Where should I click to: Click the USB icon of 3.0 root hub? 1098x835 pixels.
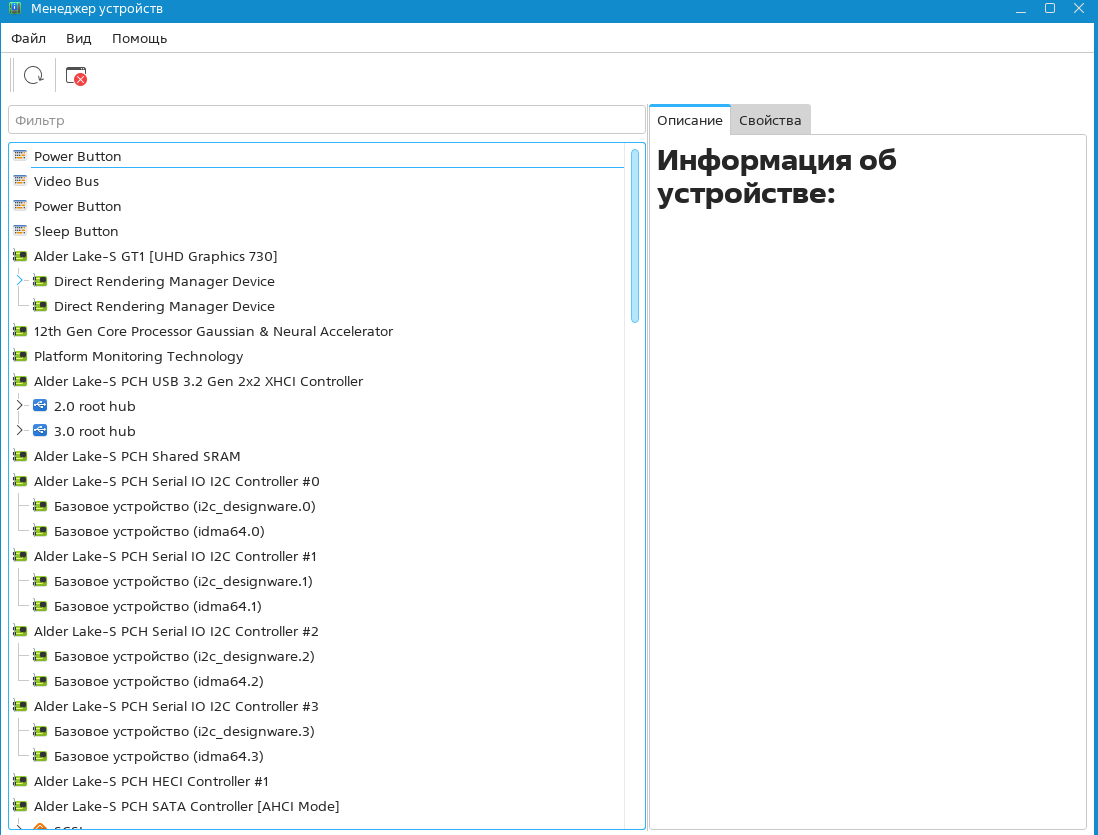click(40, 431)
